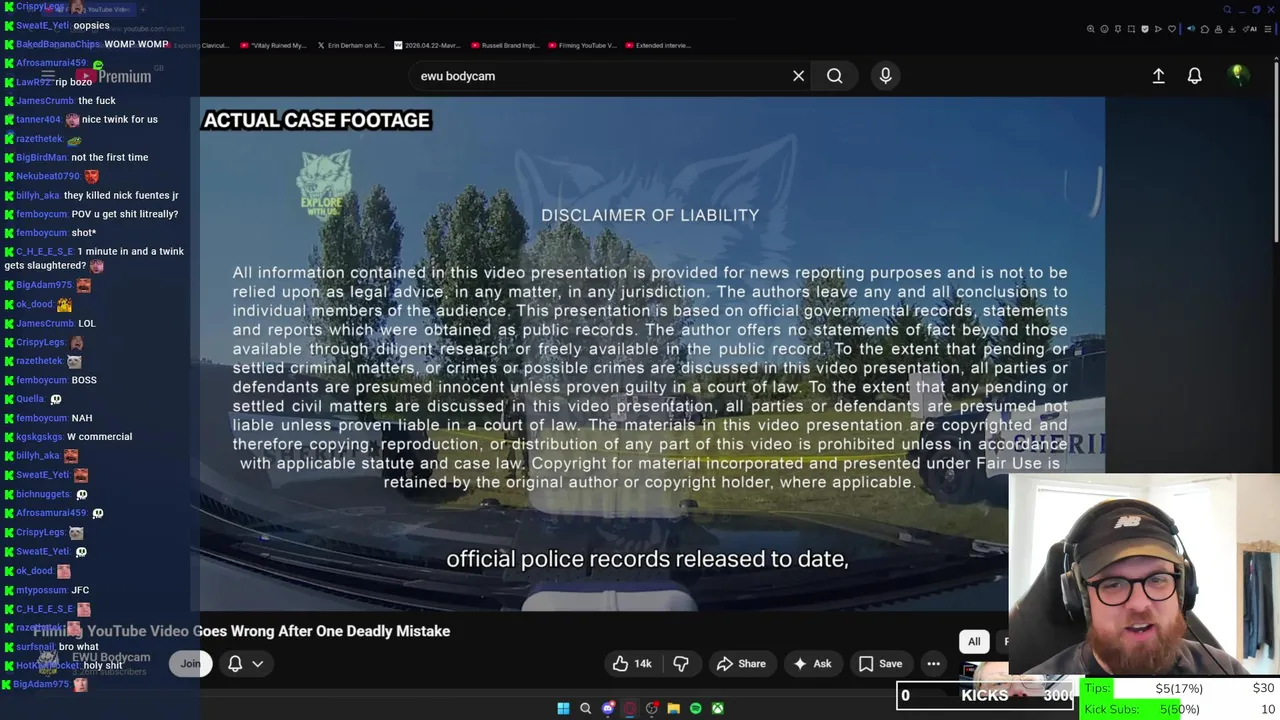Click the search-tabs magnifier in title bar
The image size is (1280, 720).
1227,9
